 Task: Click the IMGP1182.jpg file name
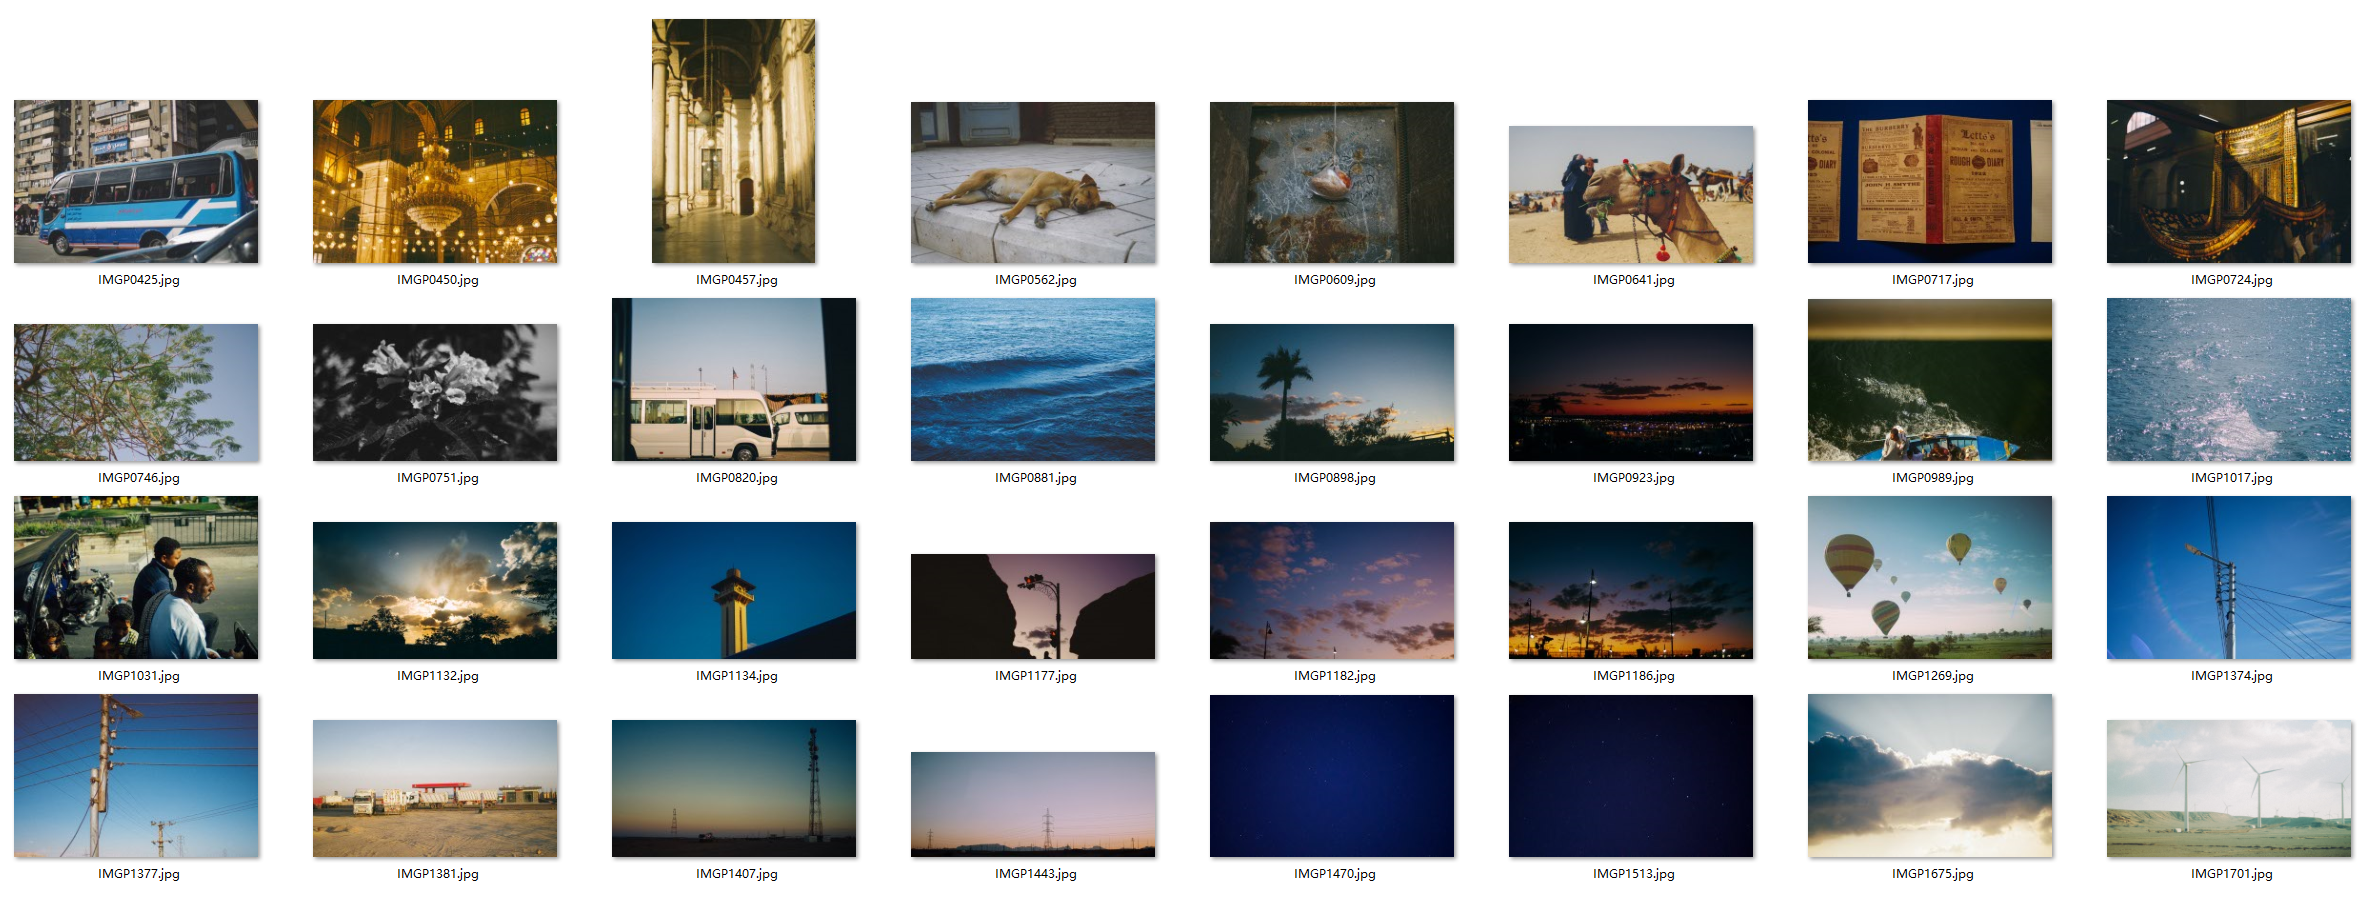tap(1335, 676)
